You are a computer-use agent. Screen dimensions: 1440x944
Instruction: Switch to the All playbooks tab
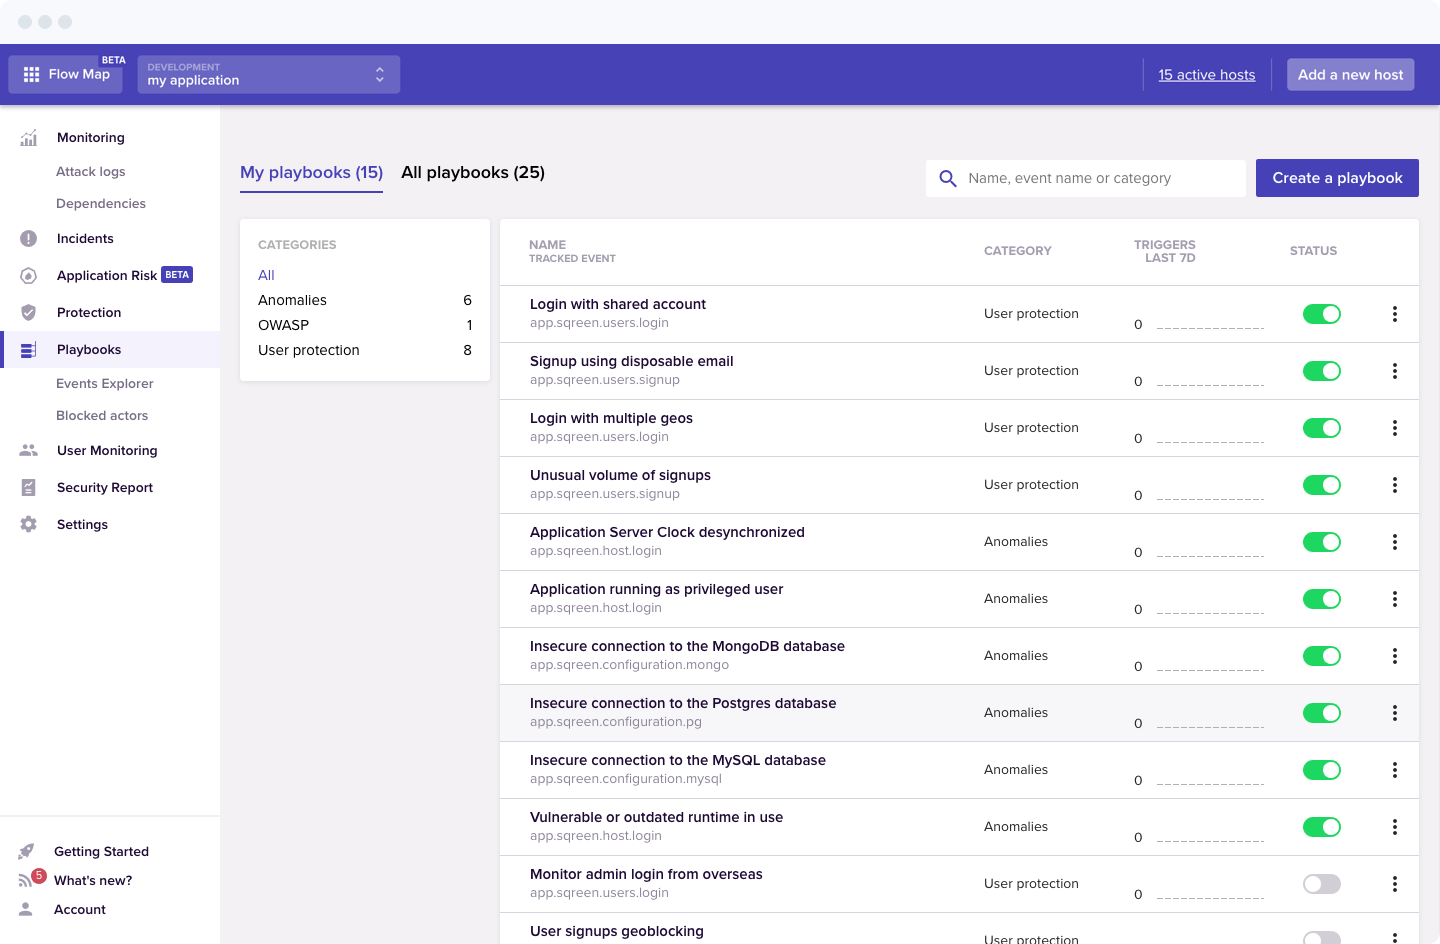pyautogui.click(x=473, y=173)
